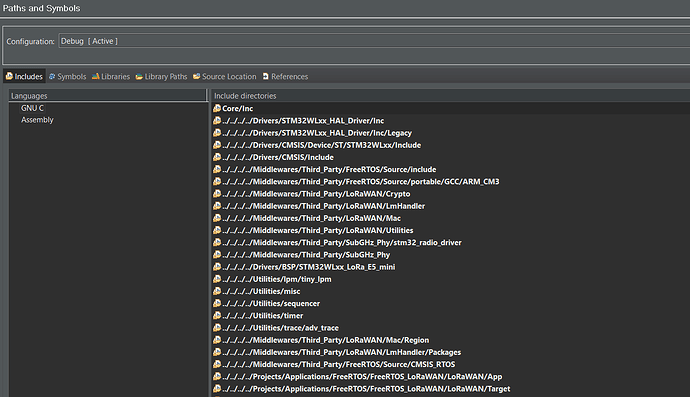Click folder icon of LmHandler/Packages entry
Screen dimensions: 690x397
click(217, 352)
